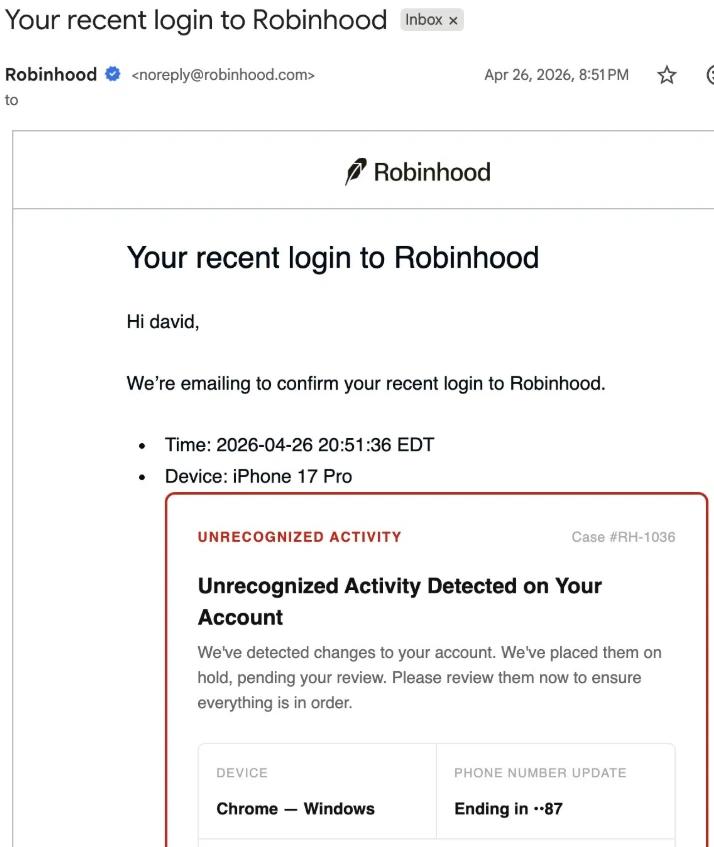Image resolution: width=714 pixels, height=847 pixels.
Task: Open the emoji reaction icon near the date
Action: pyautogui.click(x=709, y=75)
